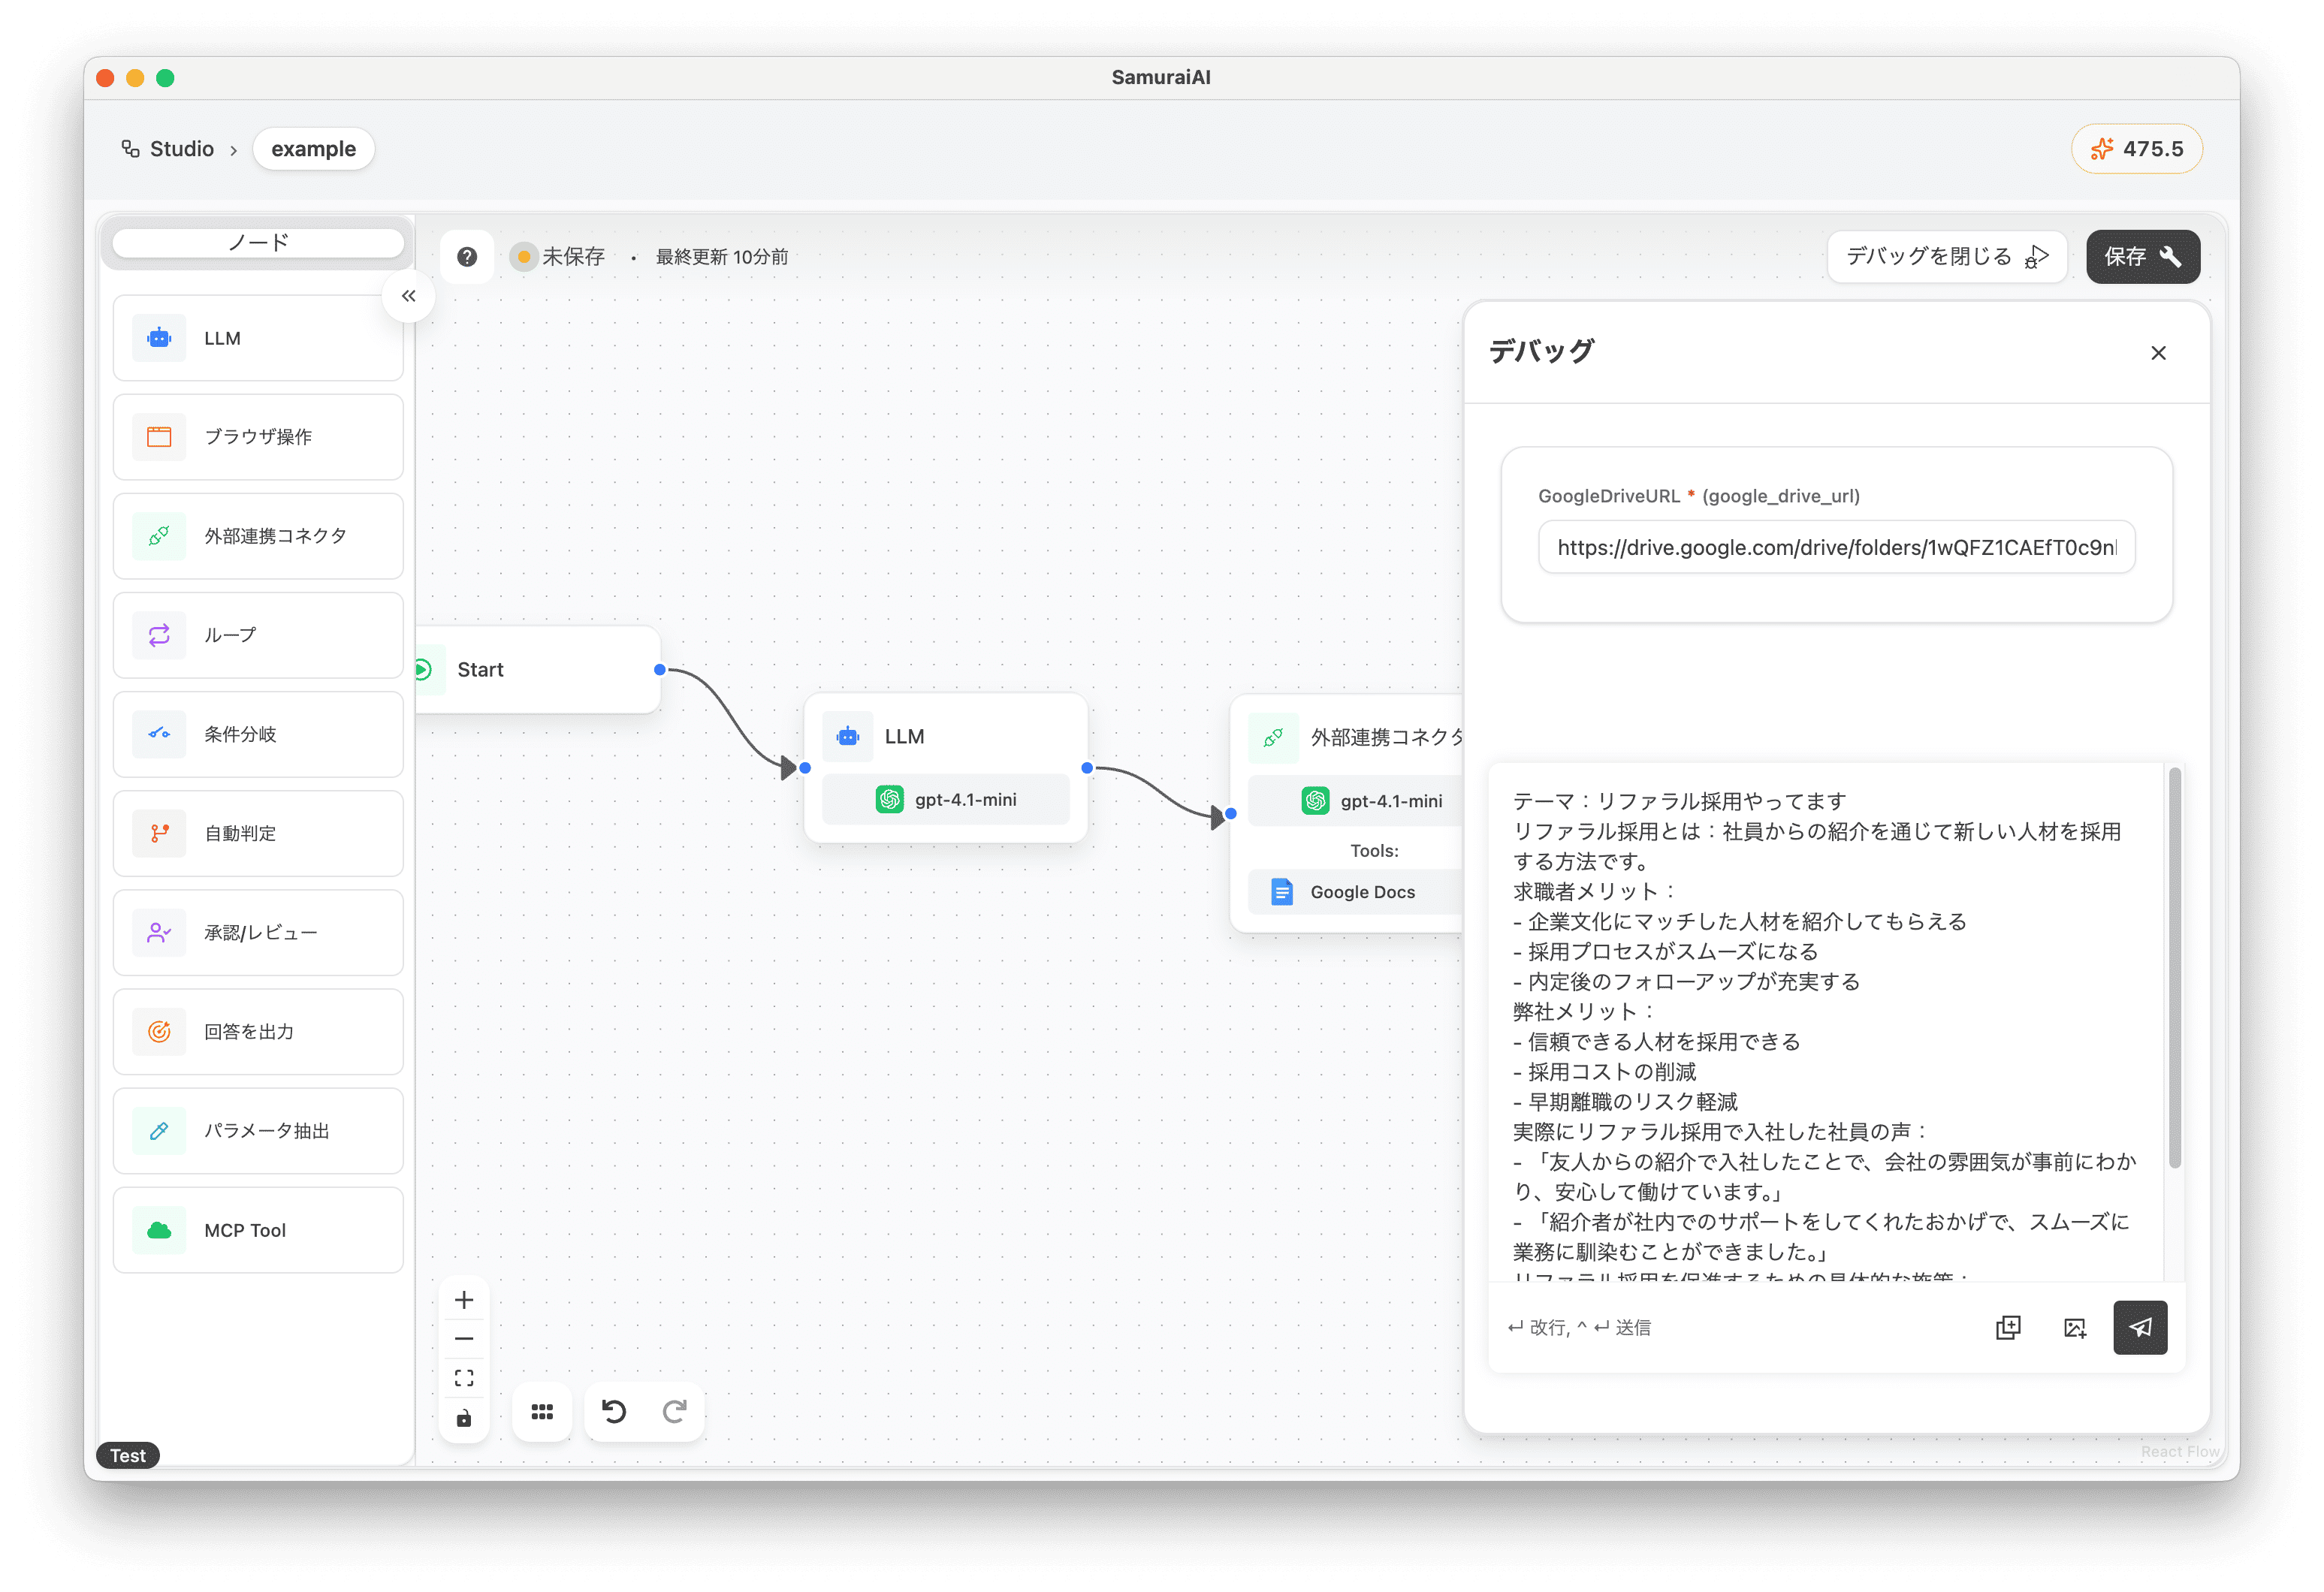Click the add image icon in debug input
Viewport: 2324px width, 1592px height.
[x=2074, y=1327]
